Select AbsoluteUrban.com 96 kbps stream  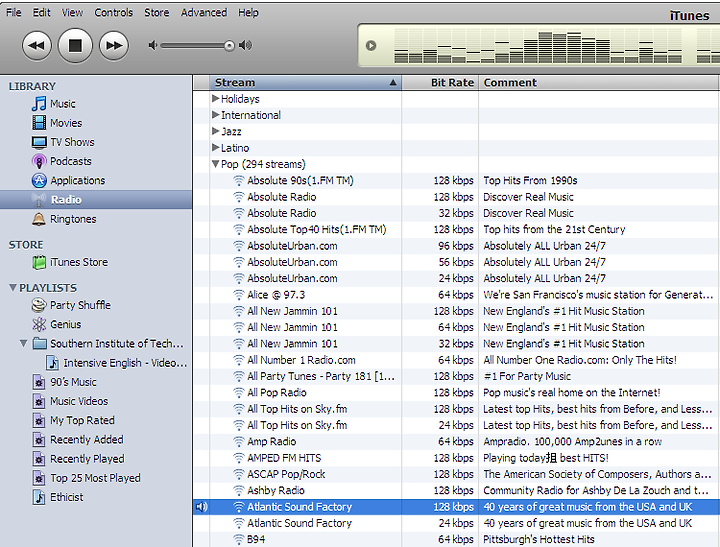coord(456,246)
